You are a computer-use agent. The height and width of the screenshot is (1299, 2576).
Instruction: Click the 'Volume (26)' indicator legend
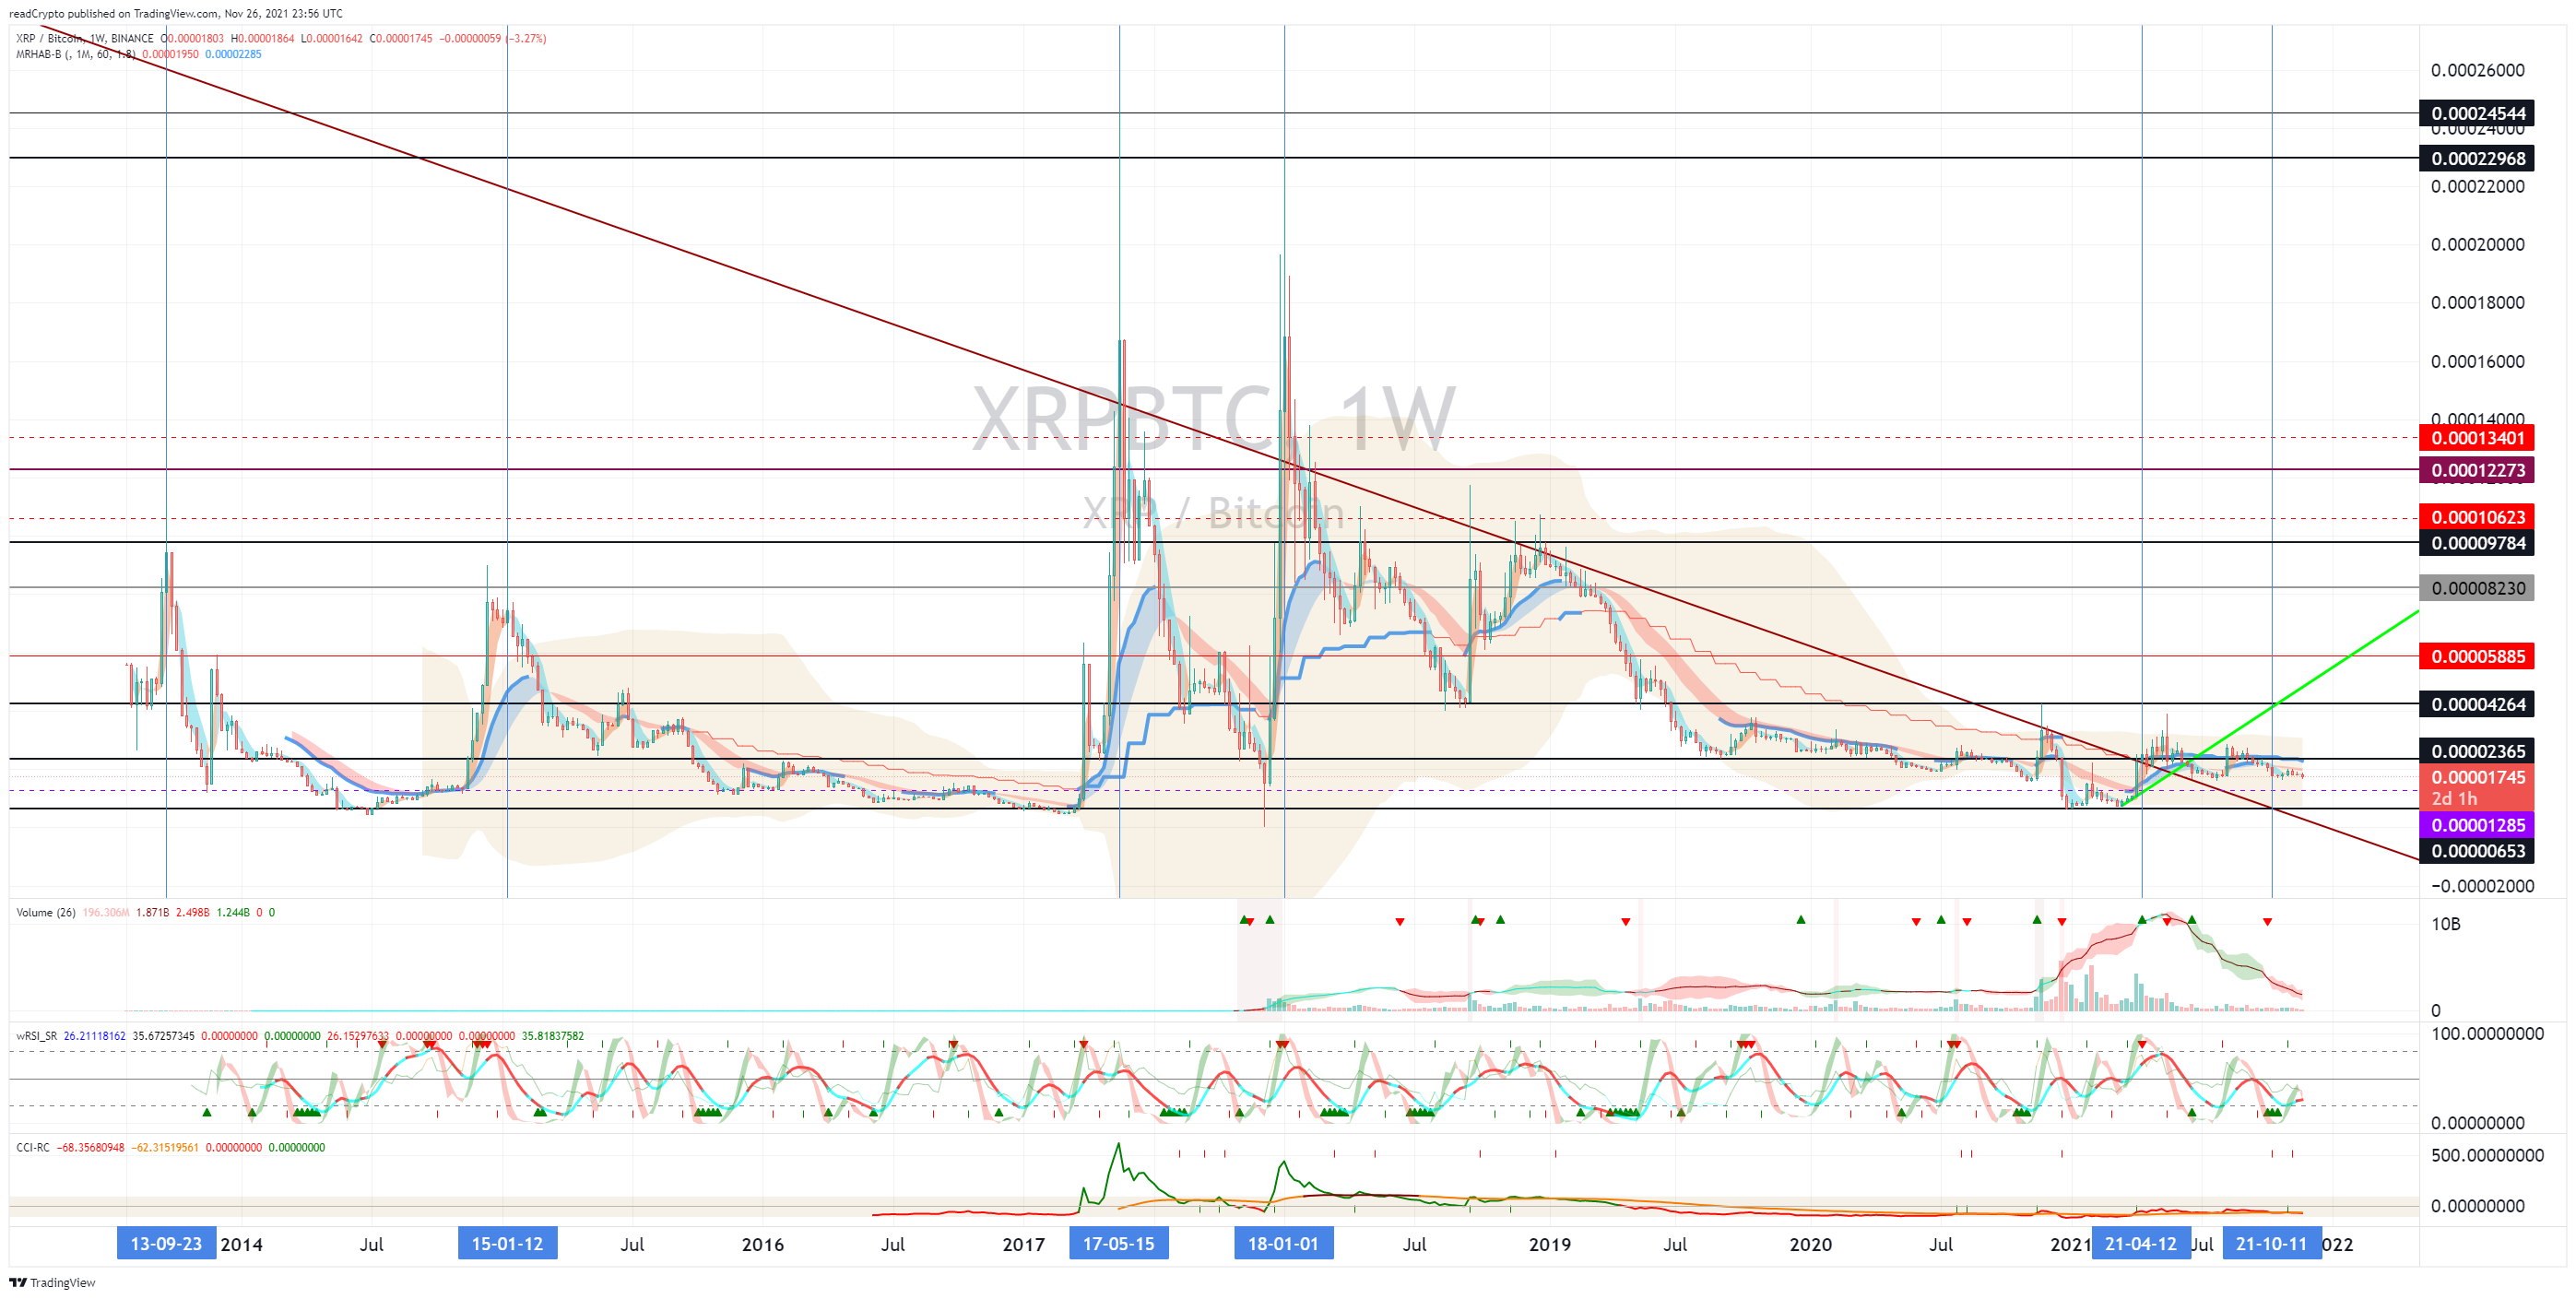pos(45,912)
